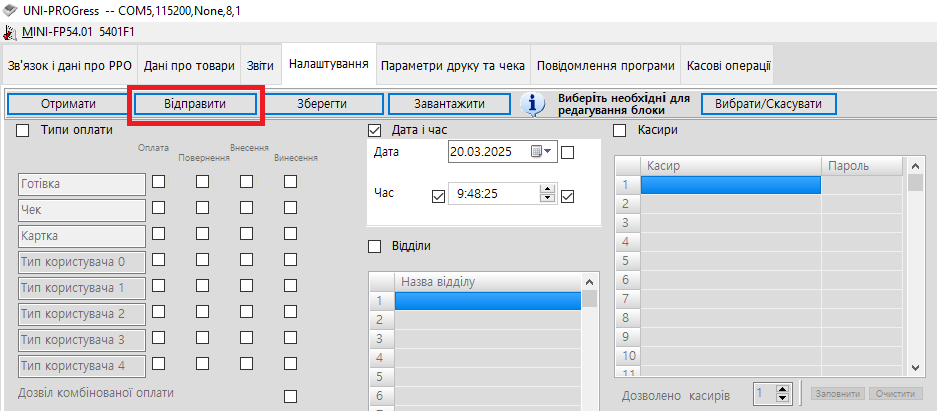Uncheck the Дата і час block checkbox
Viewport: 937px width, 411px height.
click(375, 130)
